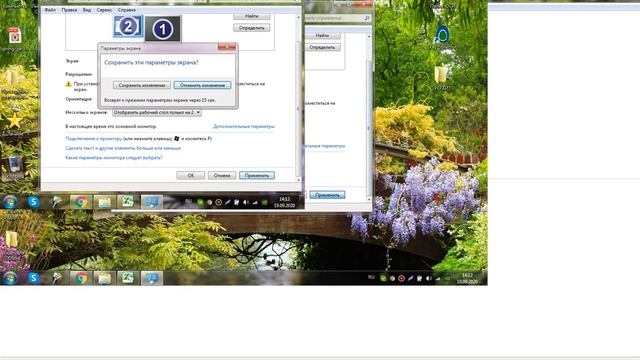
Task: Open the Справка menu
Action: pyautogui.click(x=127, y=10)
